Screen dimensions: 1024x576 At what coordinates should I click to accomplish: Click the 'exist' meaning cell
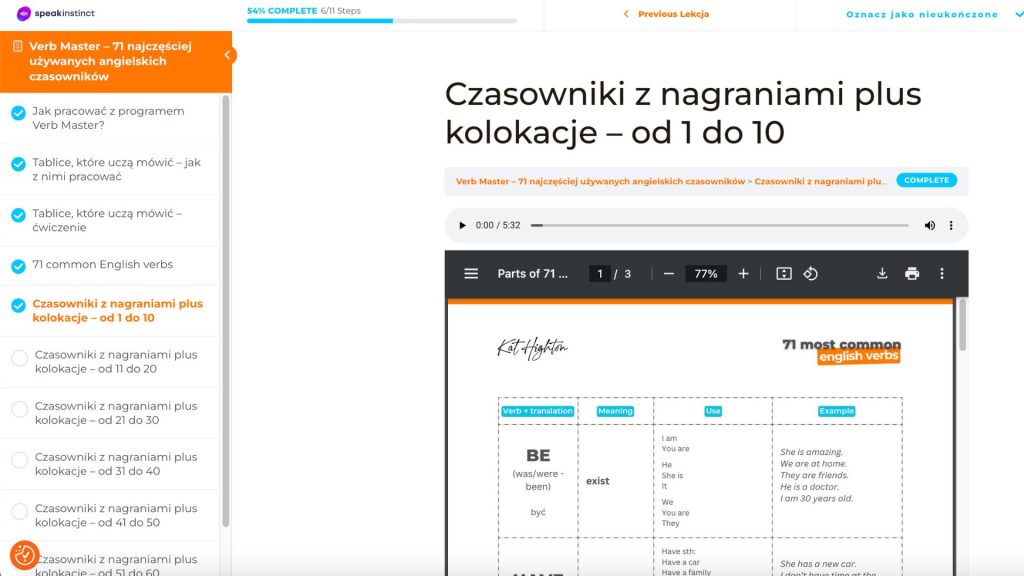pyautogui.click(x=598, y=481)
